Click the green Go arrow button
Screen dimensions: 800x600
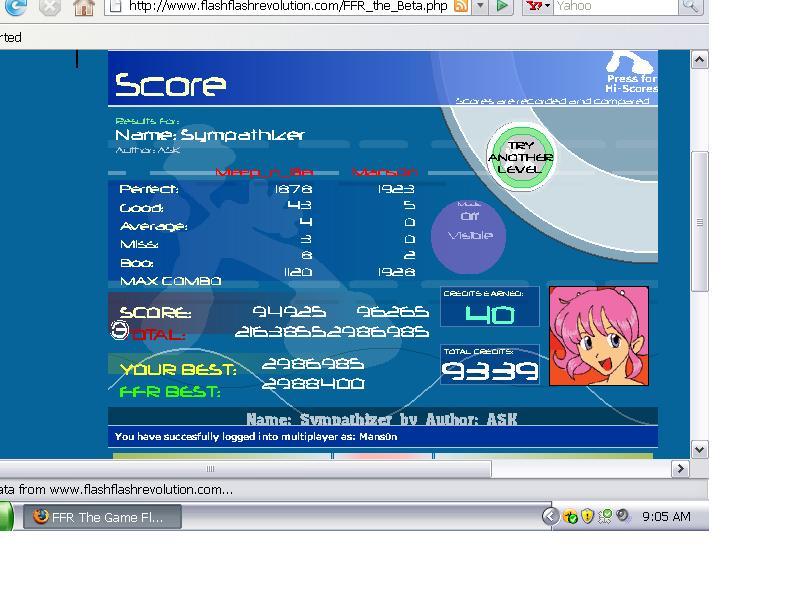[x=502, y=6]
